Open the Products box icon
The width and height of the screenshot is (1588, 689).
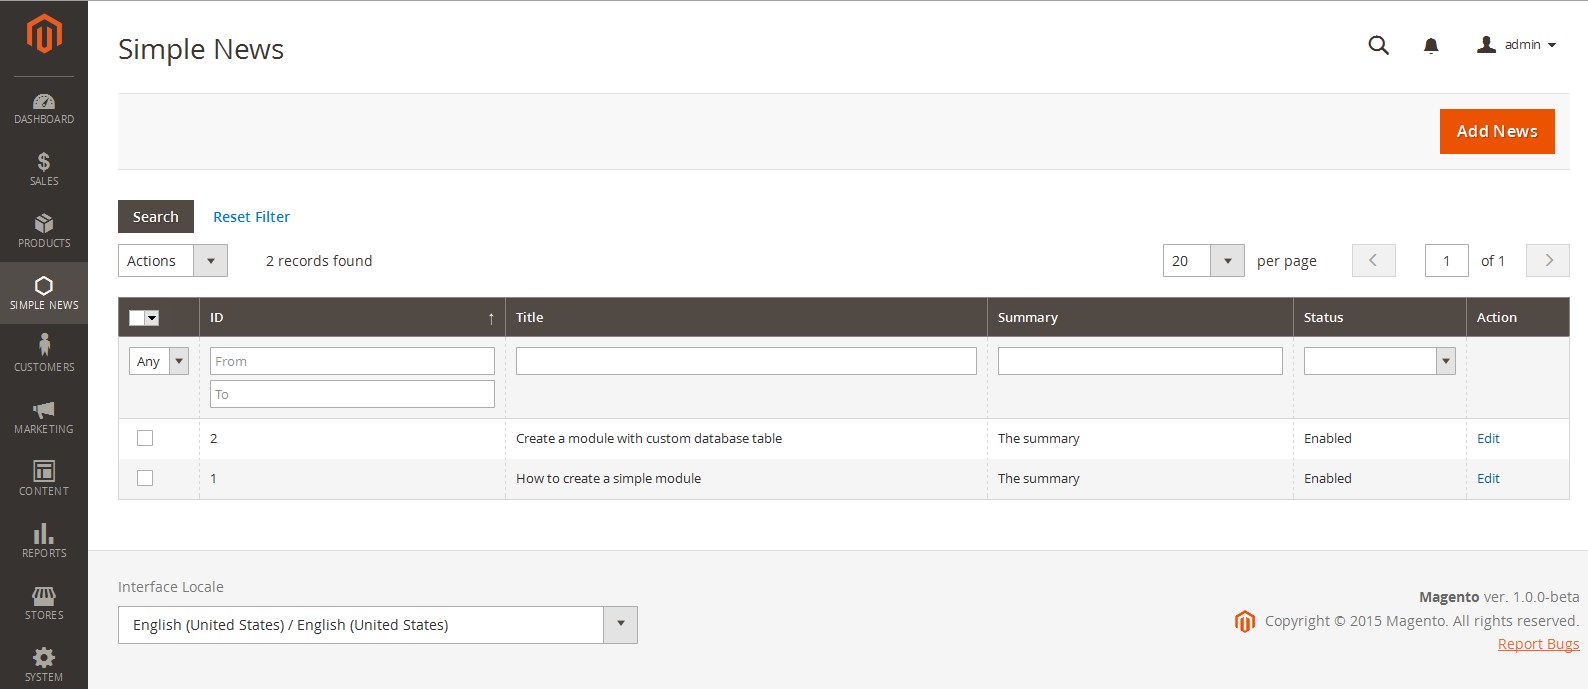pyautogui.click(x=44, y=224)
